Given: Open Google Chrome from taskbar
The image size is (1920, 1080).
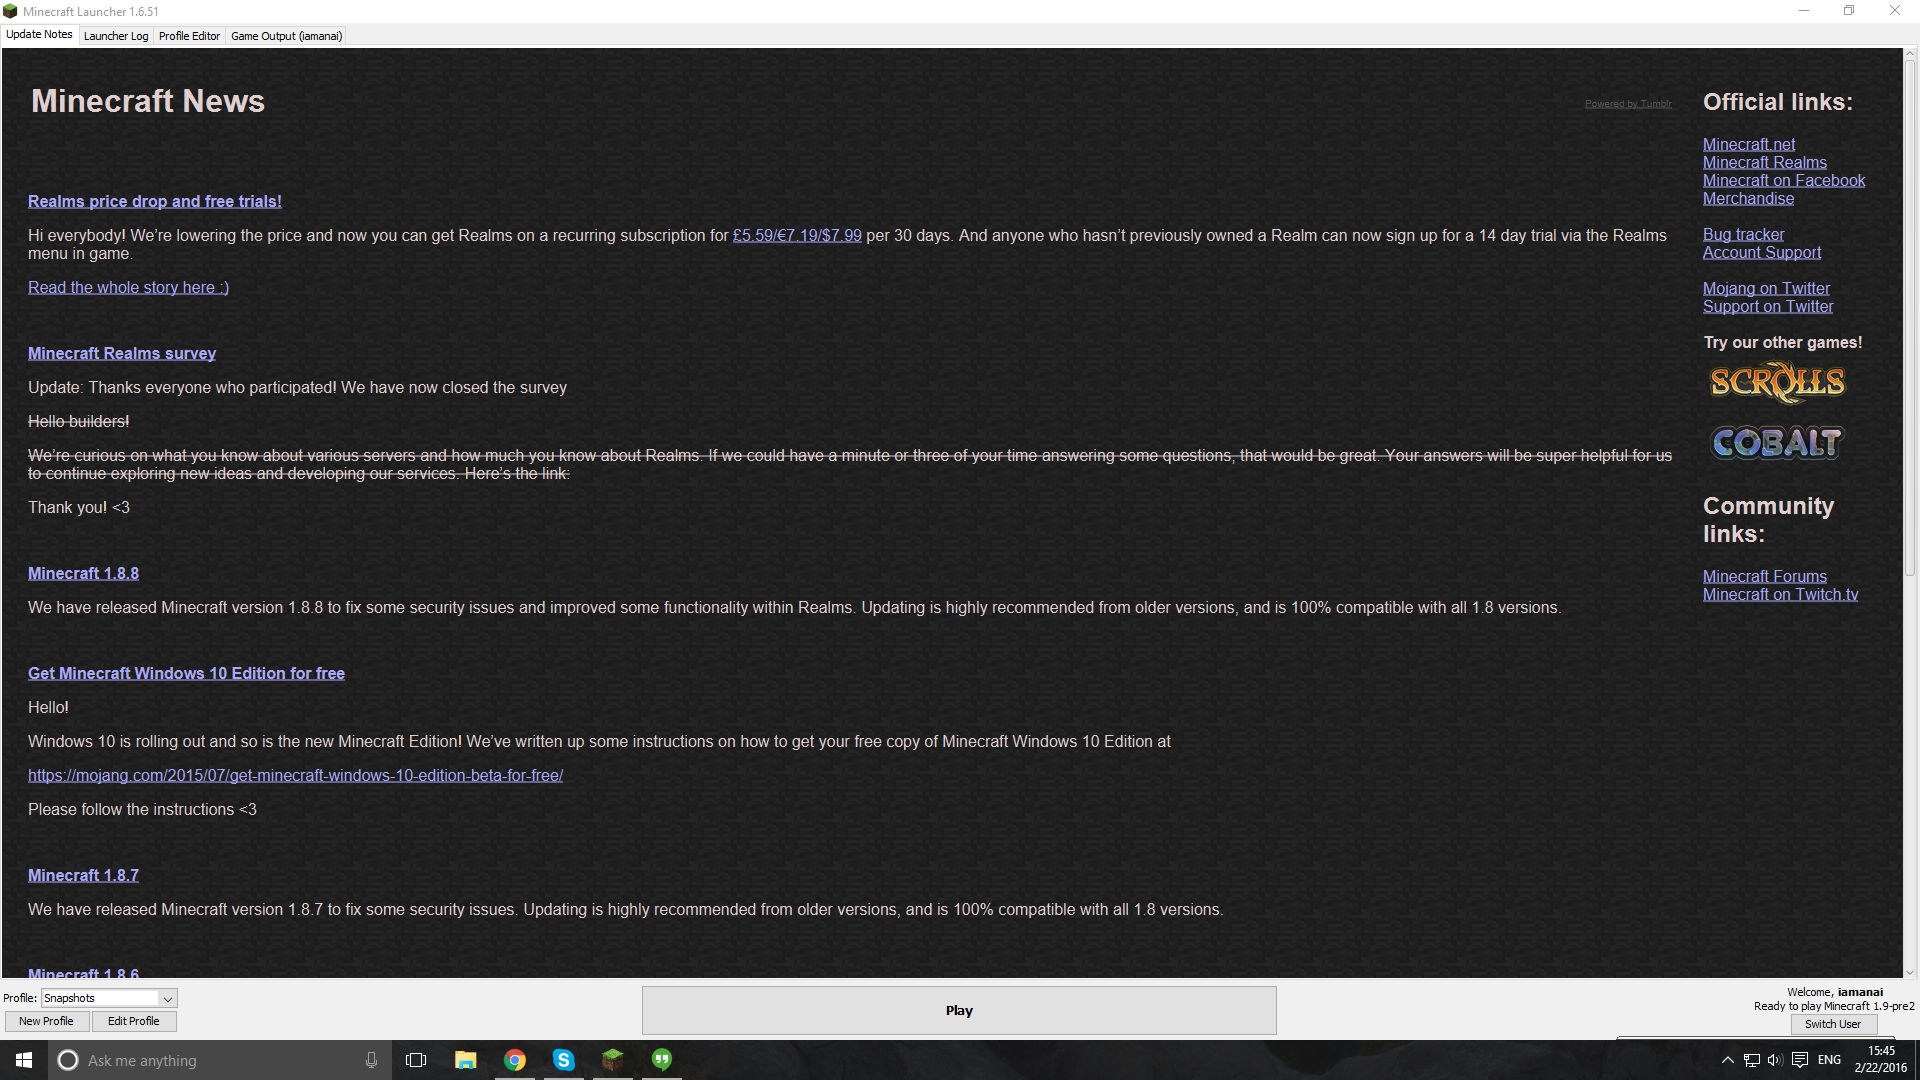Looking at the screenshot, I should [515, 1060].
